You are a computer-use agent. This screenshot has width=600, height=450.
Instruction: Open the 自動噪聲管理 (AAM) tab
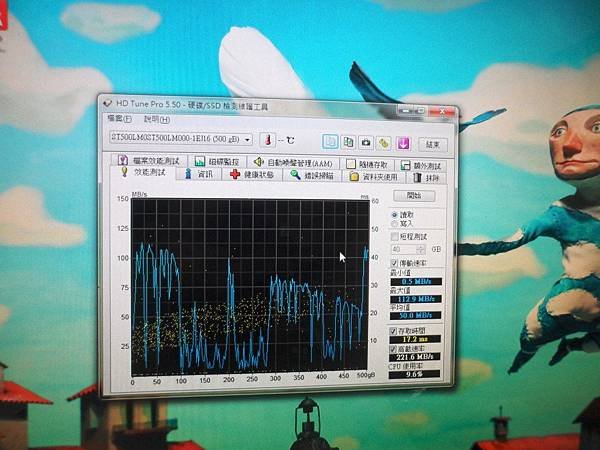(x=293, y=163)
